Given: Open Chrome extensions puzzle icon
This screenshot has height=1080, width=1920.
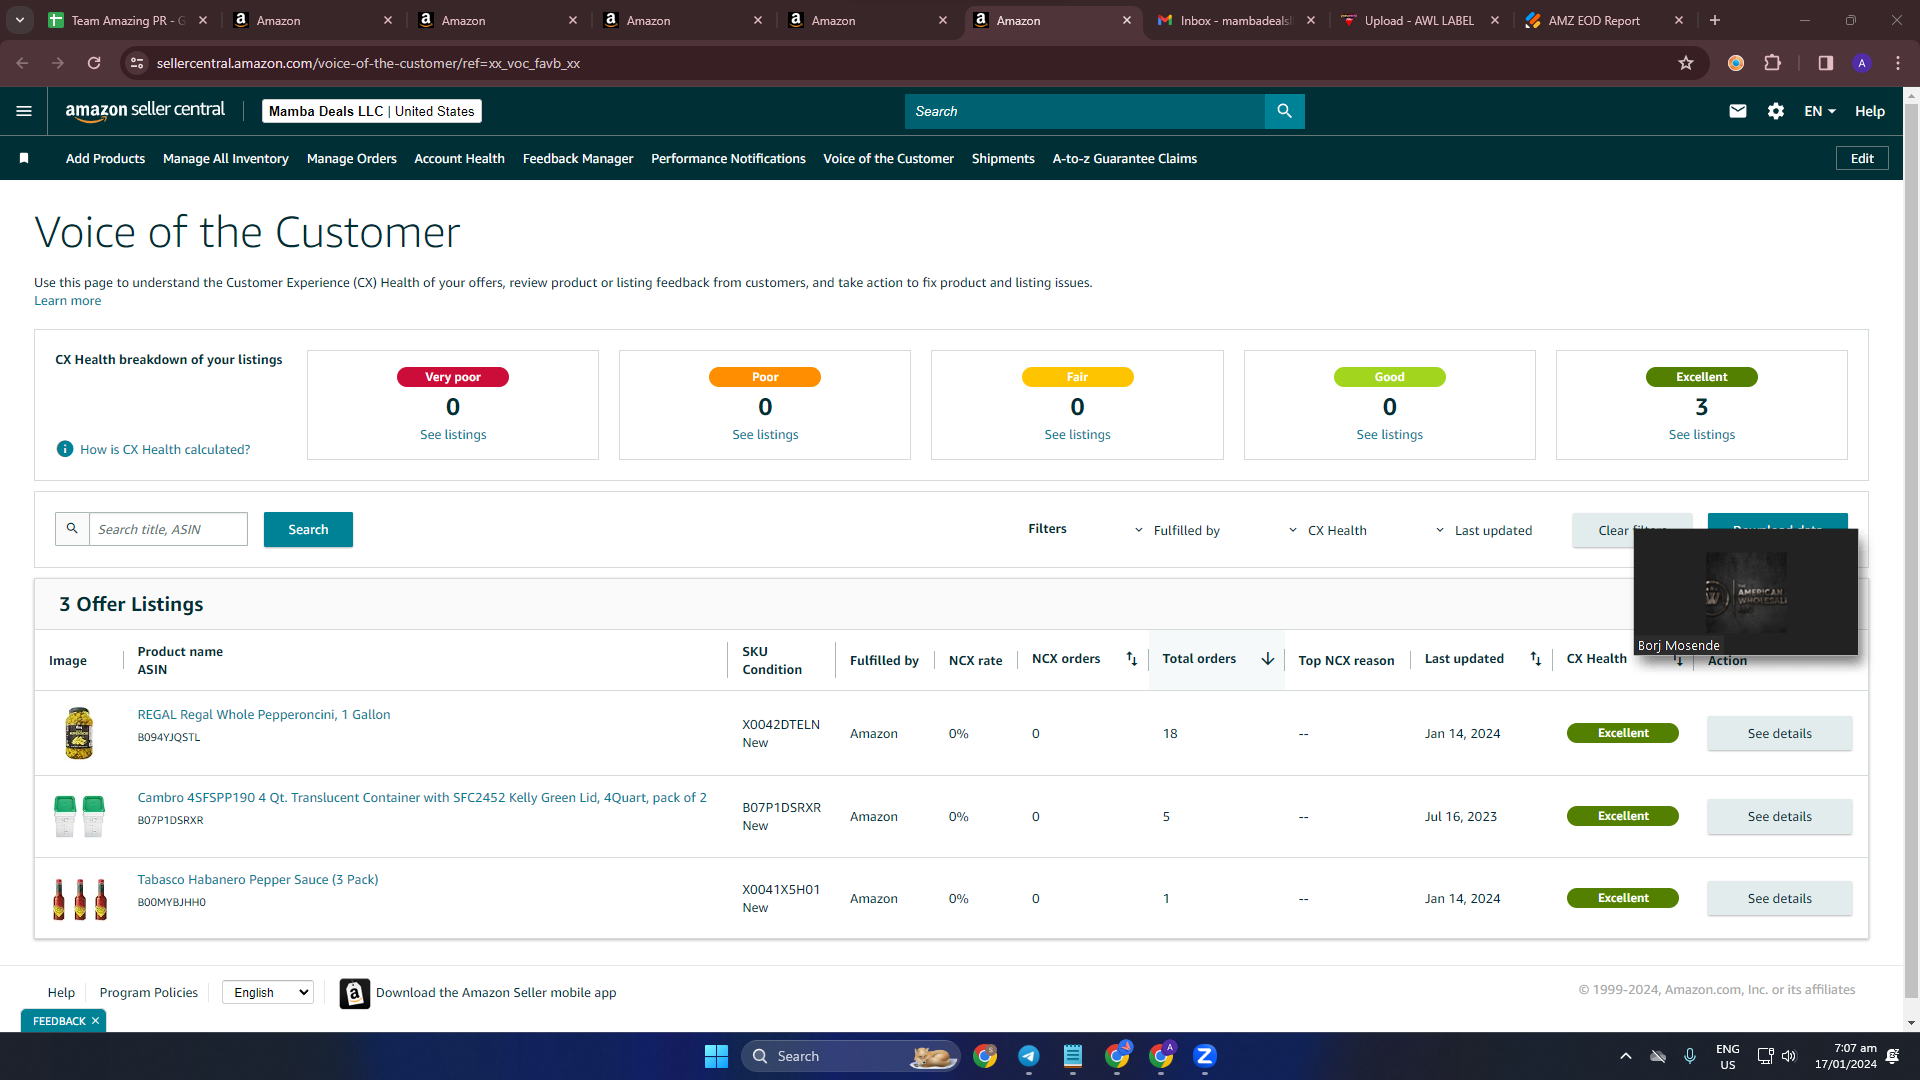Looking at the screenshot, I should pyautogui.click(x=1772, y=63).
